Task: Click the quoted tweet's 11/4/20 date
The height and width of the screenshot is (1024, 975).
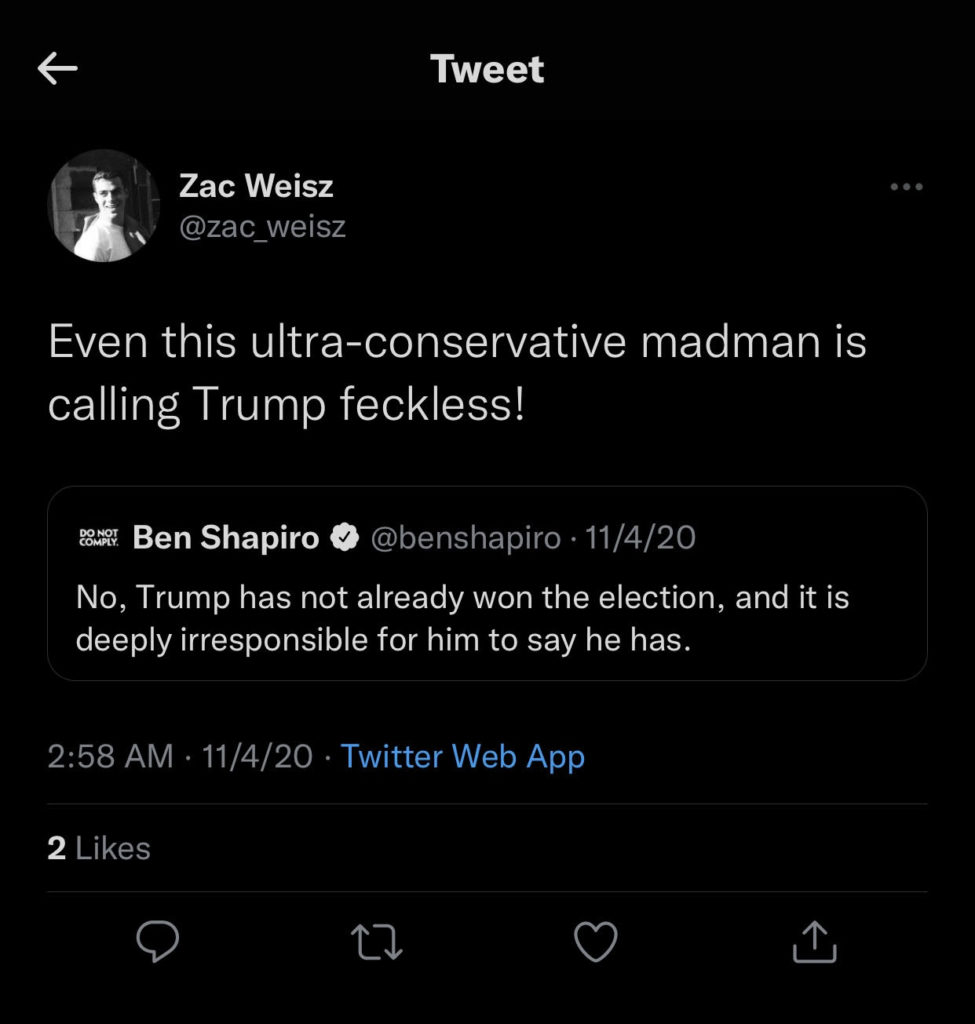Action: 640,538
